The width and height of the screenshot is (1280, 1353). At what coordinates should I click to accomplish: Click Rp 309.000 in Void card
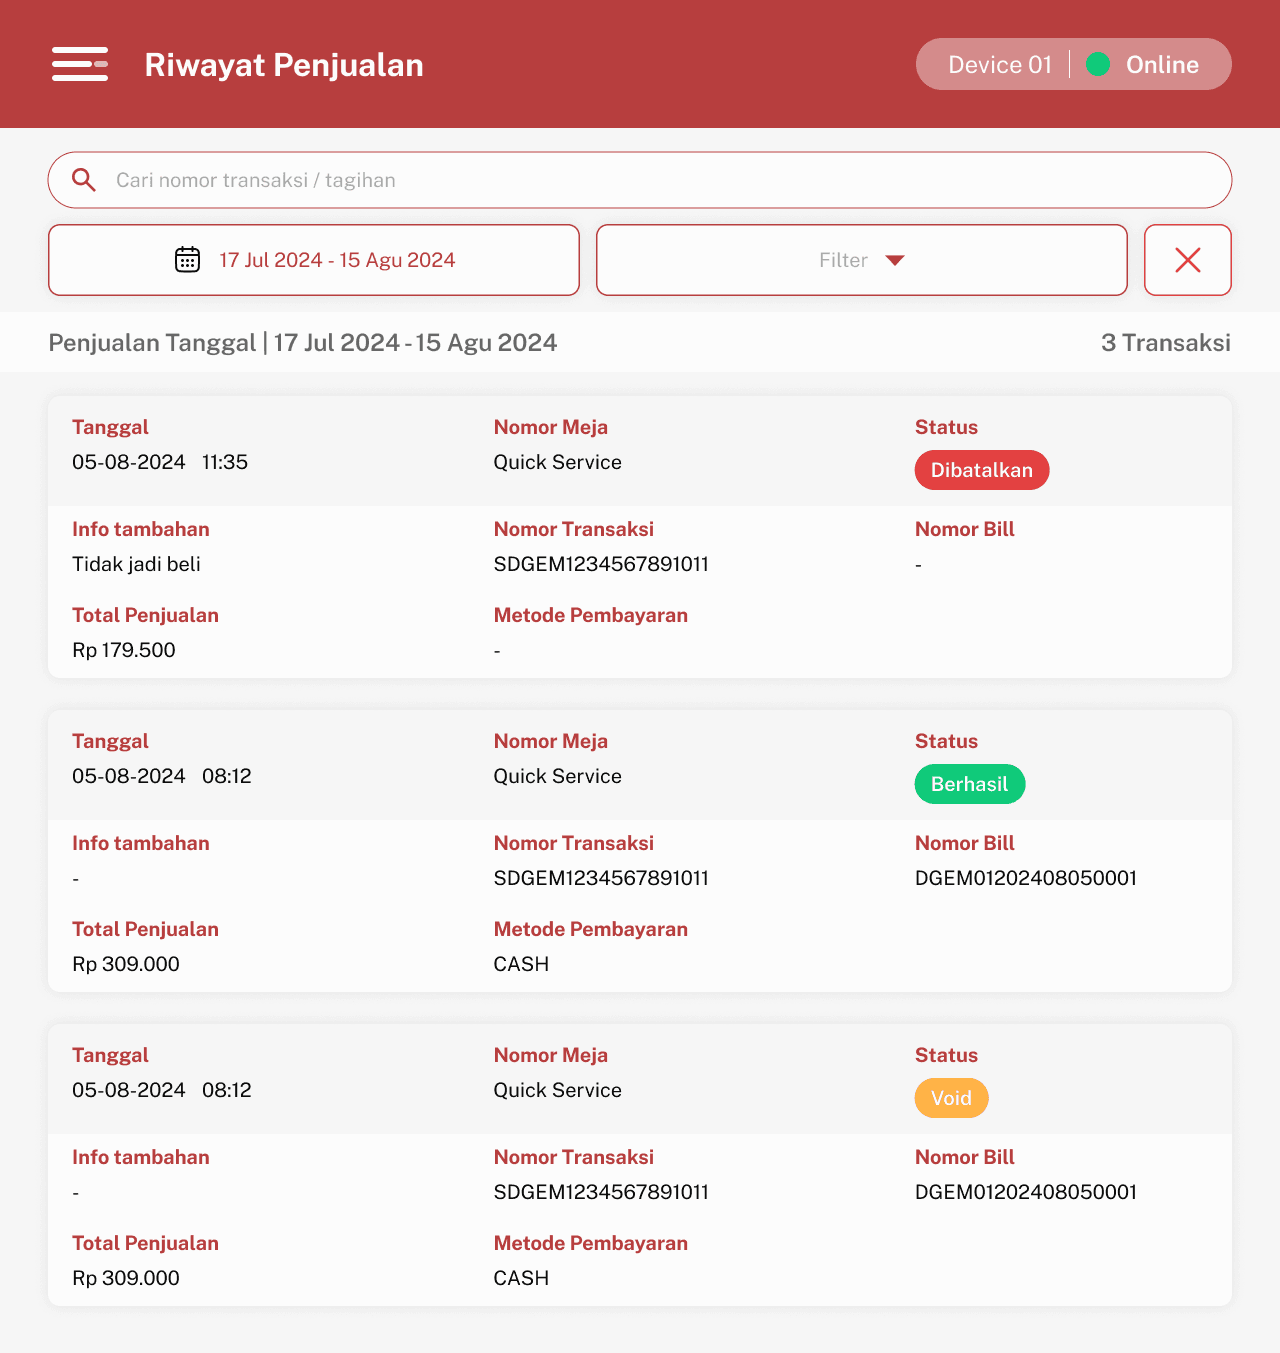(x=126, y=1278)
